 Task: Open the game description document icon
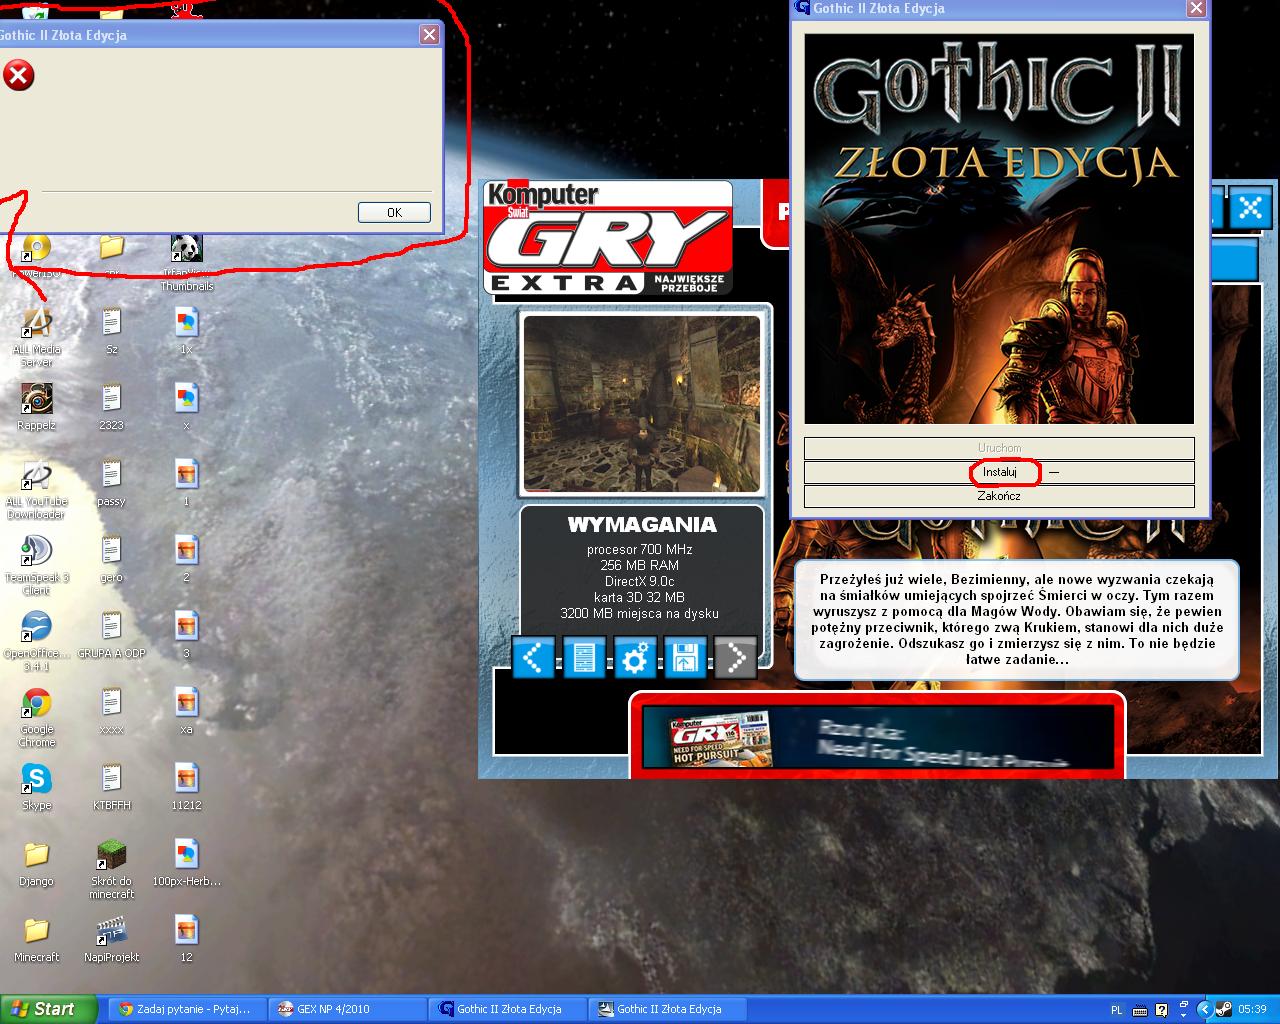tap(584, 658)
